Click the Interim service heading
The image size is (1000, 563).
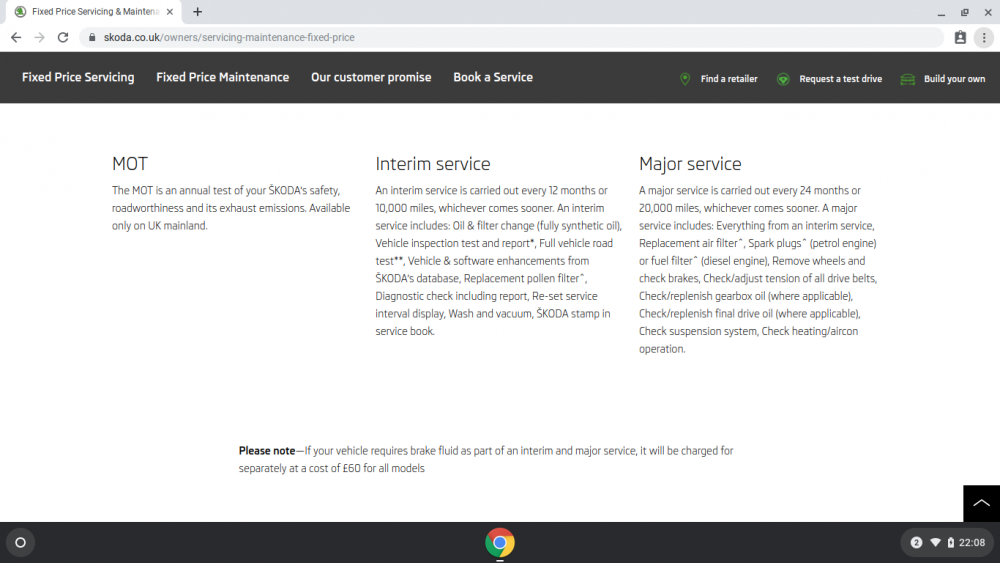[432, 164]
